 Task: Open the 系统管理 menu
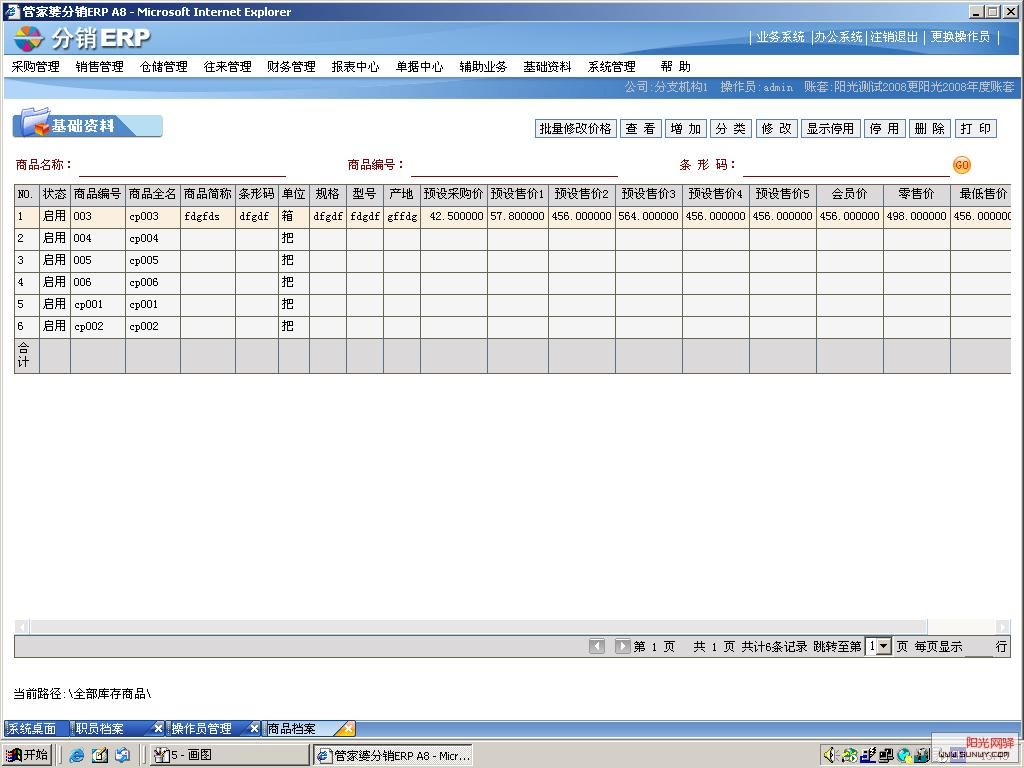click(611, 66)
